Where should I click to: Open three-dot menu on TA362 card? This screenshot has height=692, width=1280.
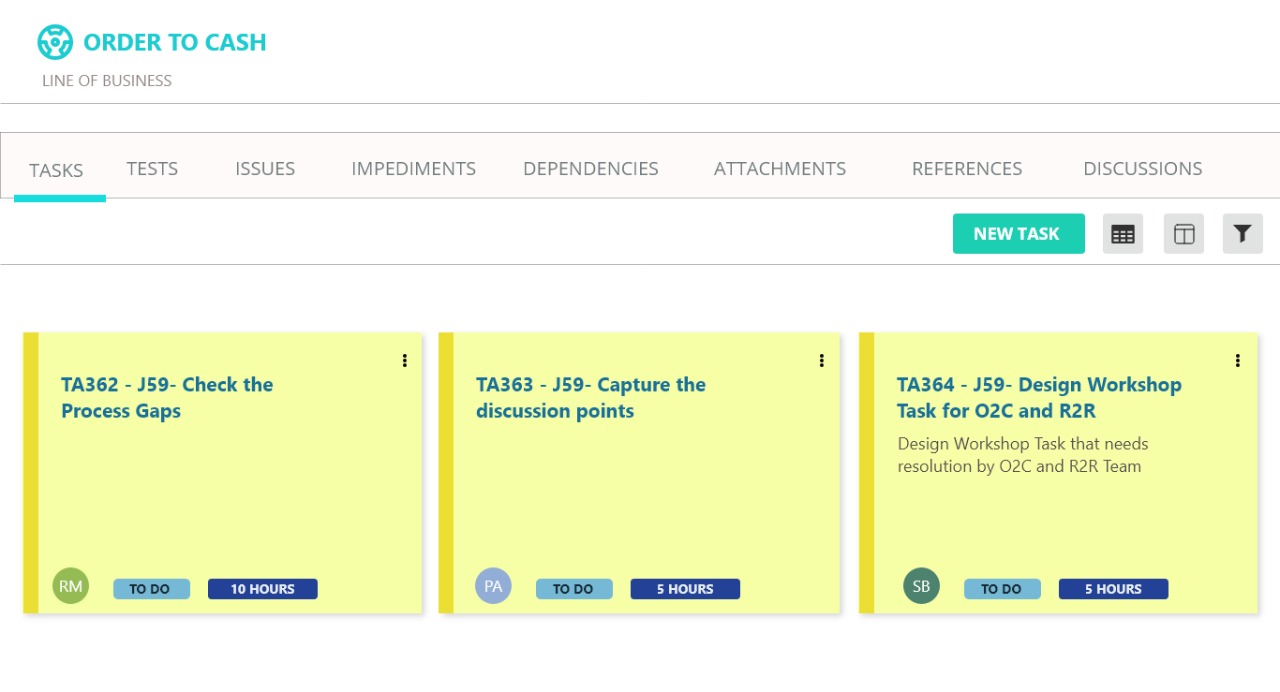click(x=404, y=361)
